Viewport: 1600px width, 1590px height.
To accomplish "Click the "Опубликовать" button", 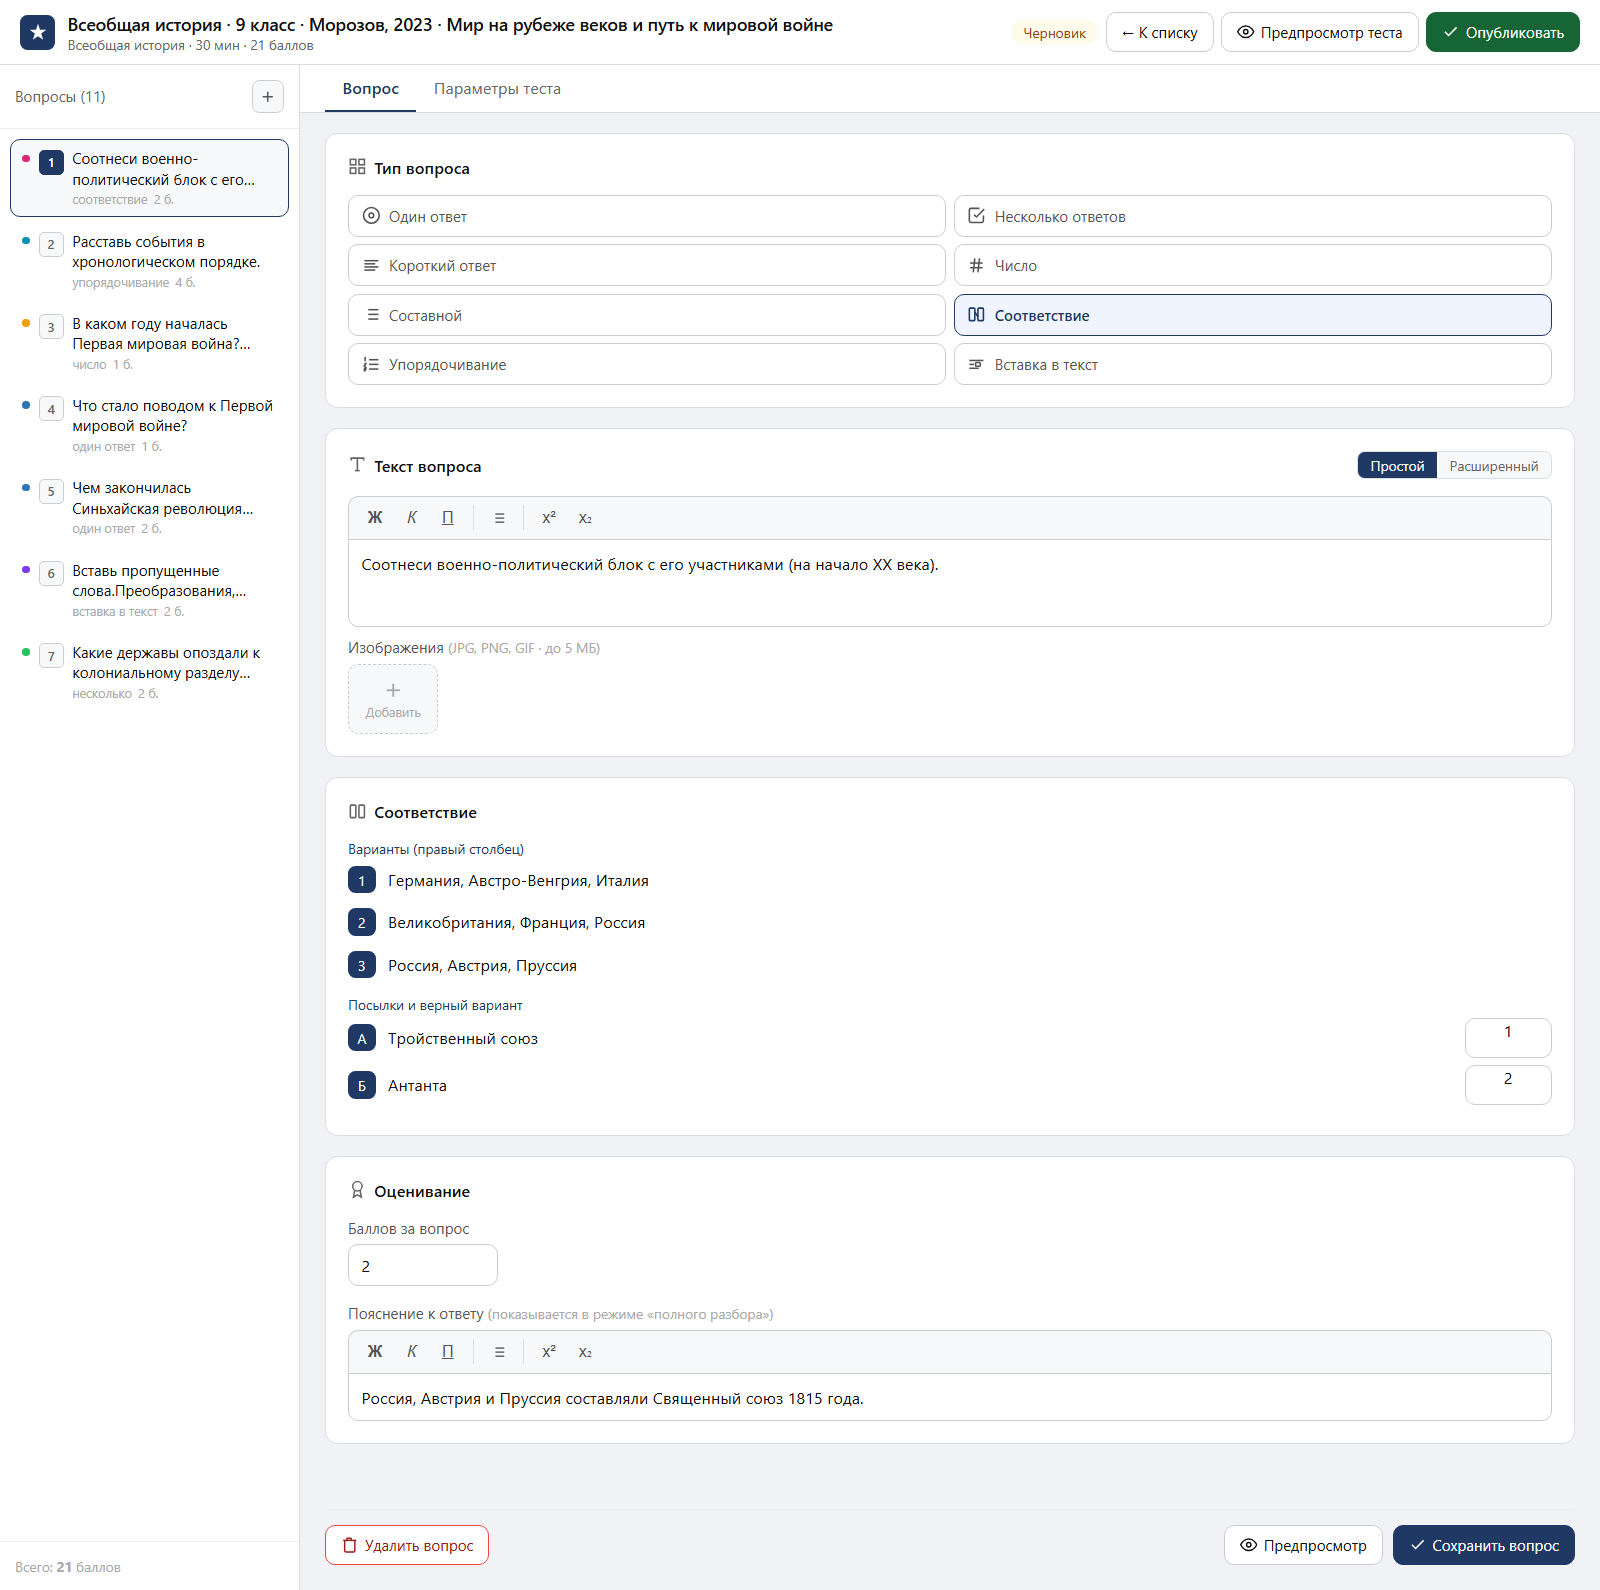I will (x=1503, y=32).
